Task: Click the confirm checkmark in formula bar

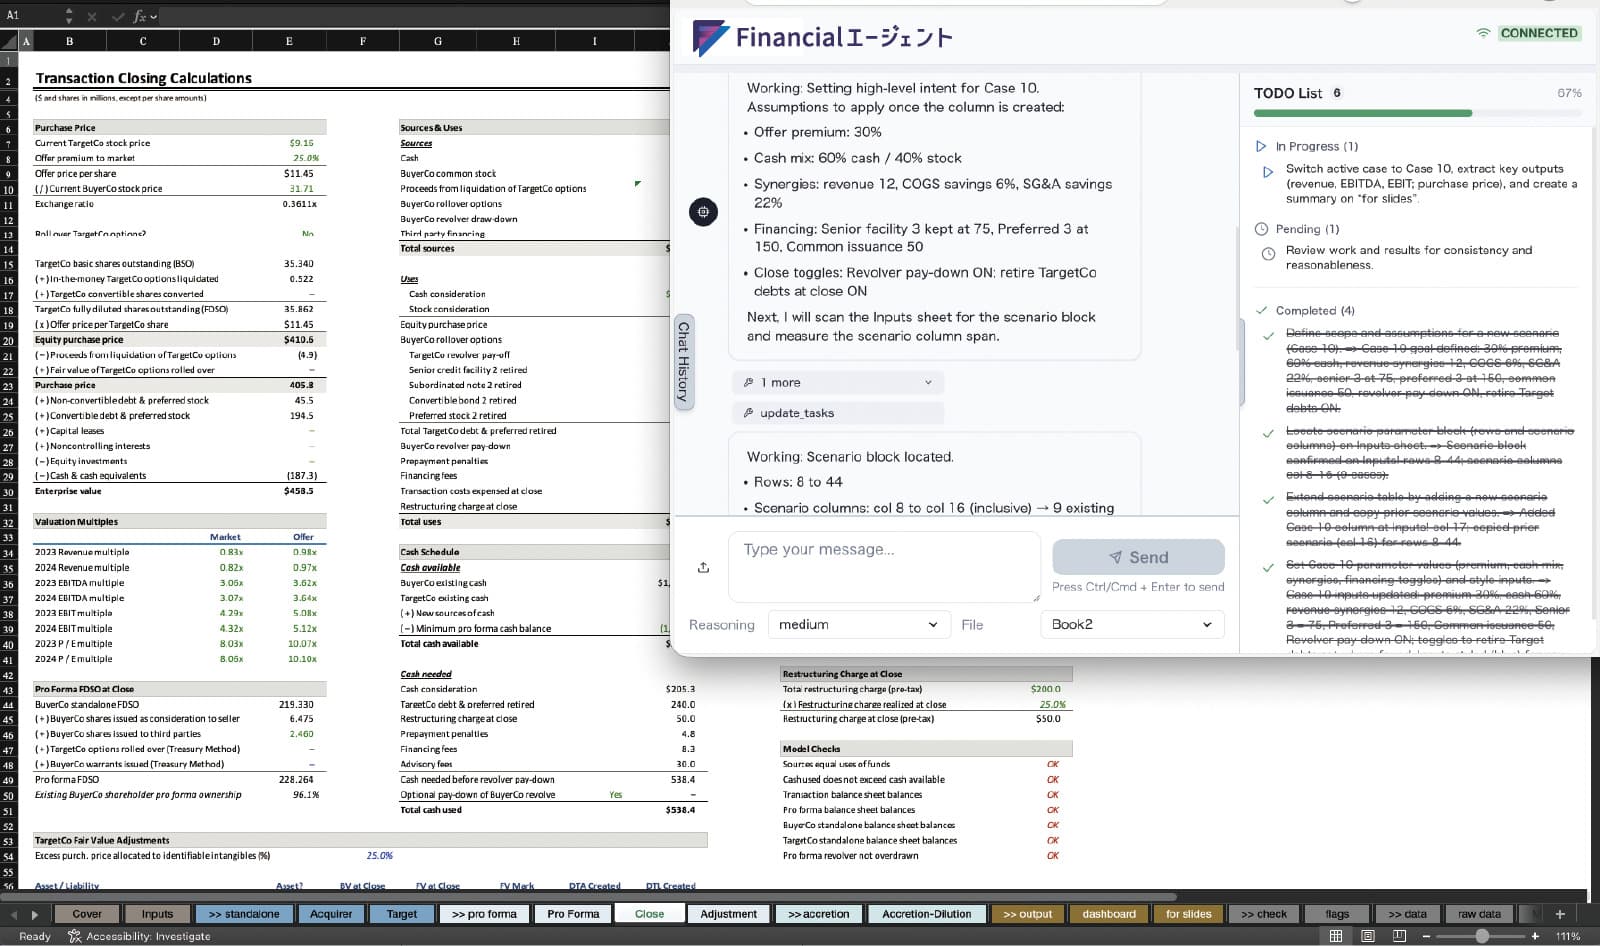Action: 117,16
